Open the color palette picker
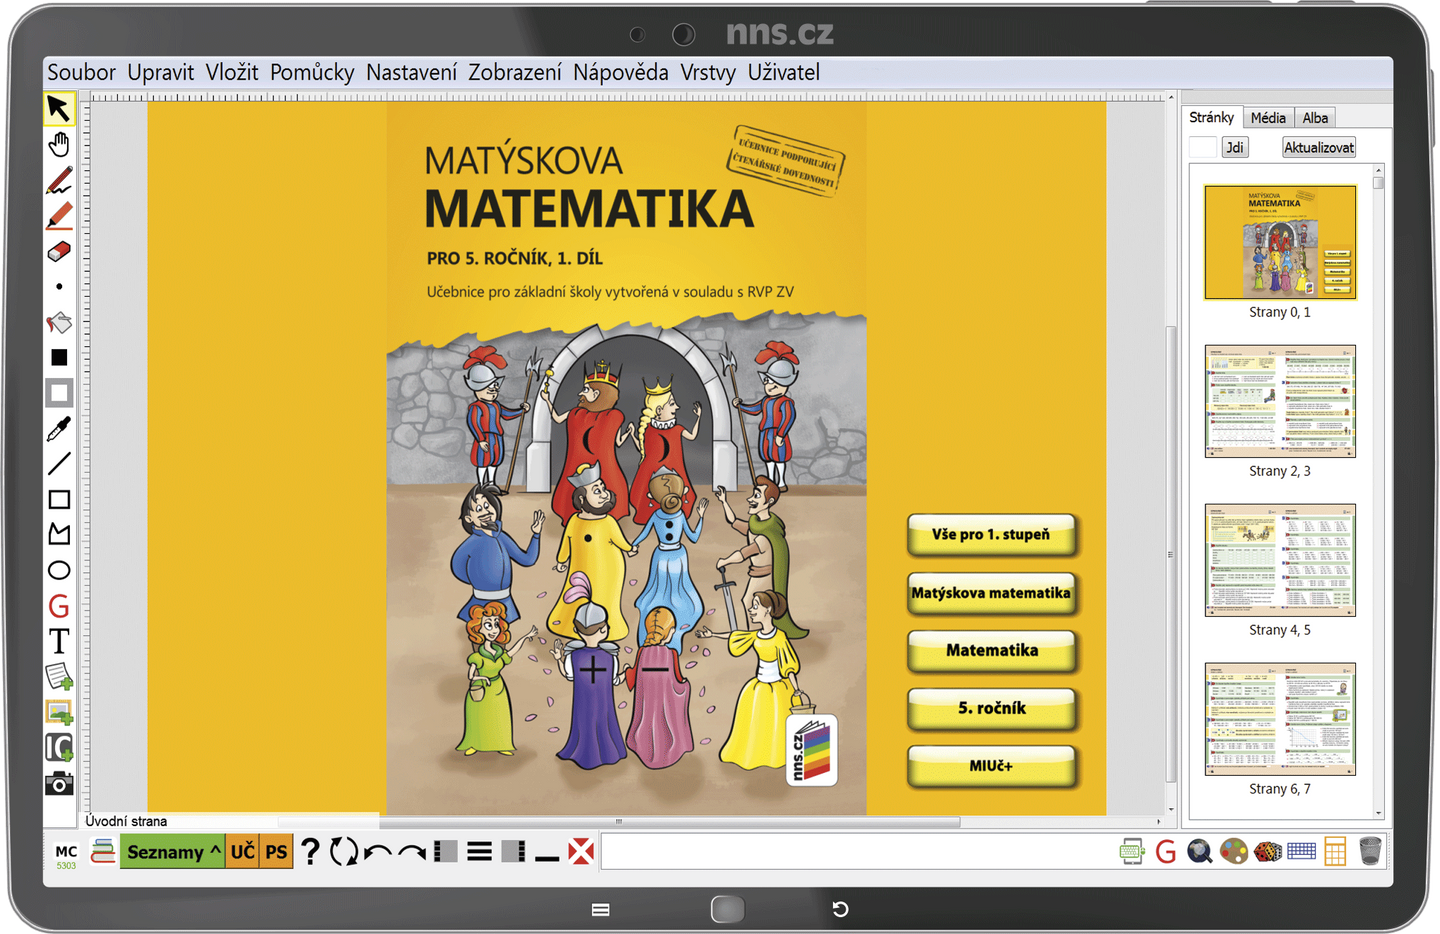This screenshot has width=1440, height=934. [1231, 851]
